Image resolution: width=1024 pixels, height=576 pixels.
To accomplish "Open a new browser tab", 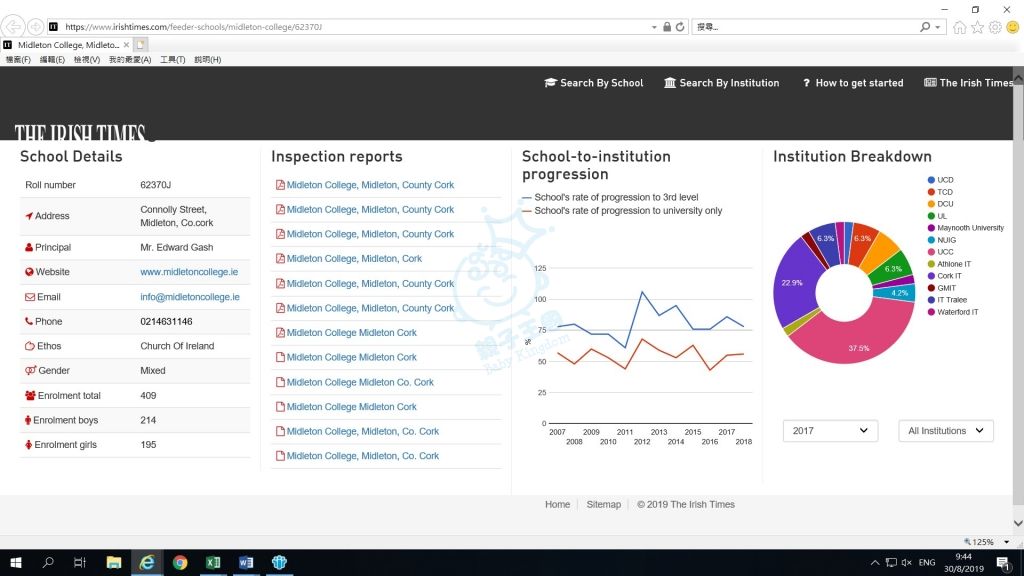I will click(x=140, y=44).
